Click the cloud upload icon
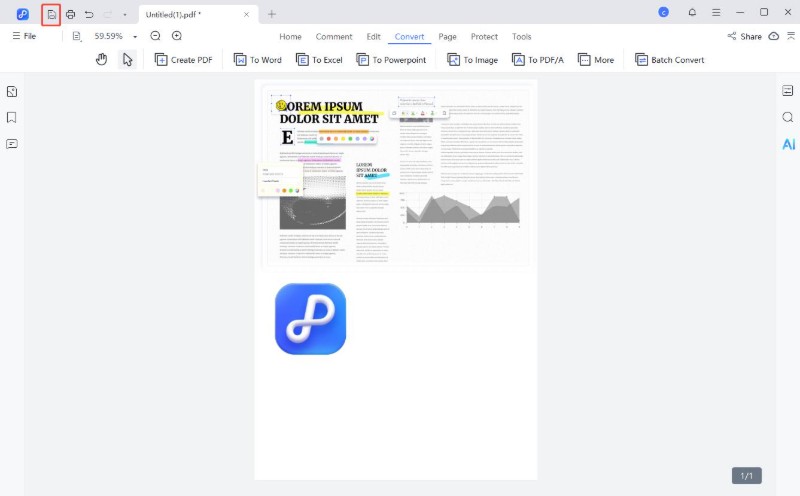The image size is (800, 496). [774, 36]
